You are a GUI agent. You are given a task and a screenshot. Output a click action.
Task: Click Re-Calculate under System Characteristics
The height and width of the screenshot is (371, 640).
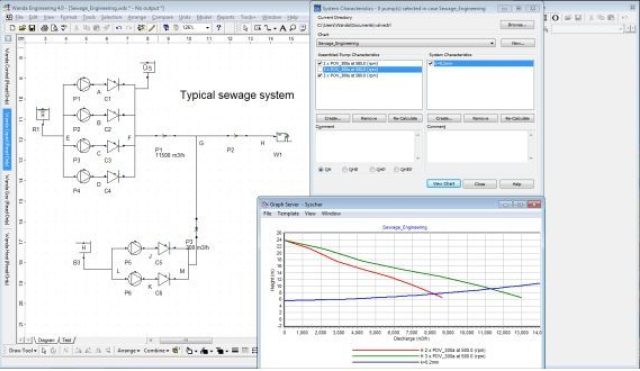pyautogui.click(x=517, y=118)
